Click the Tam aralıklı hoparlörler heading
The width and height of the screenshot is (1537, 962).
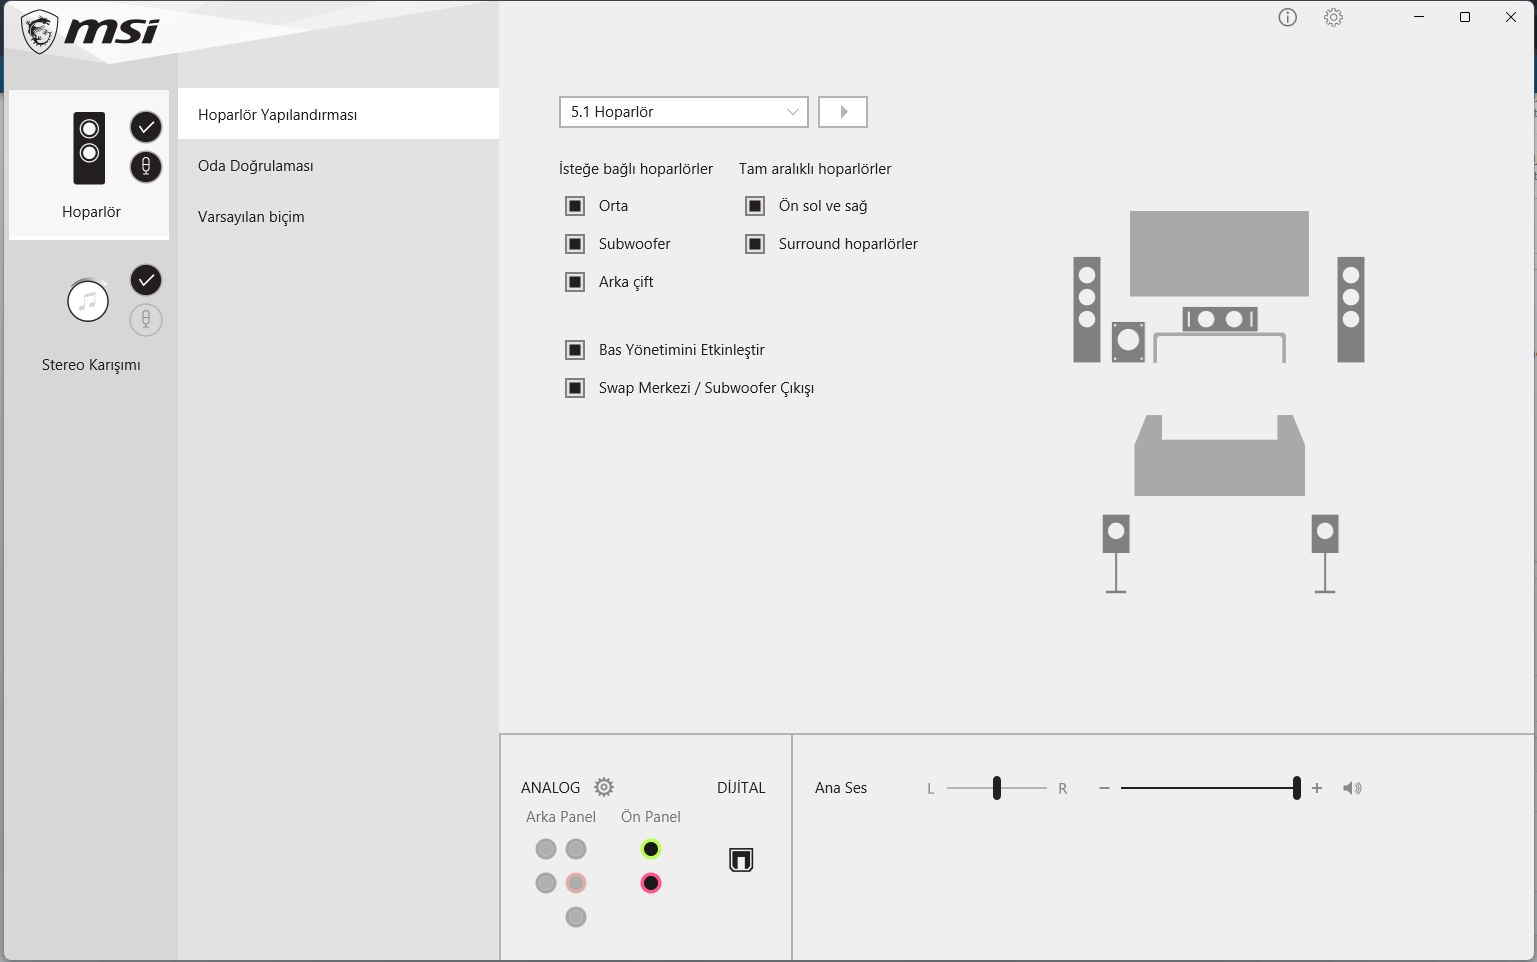point(815,169)
